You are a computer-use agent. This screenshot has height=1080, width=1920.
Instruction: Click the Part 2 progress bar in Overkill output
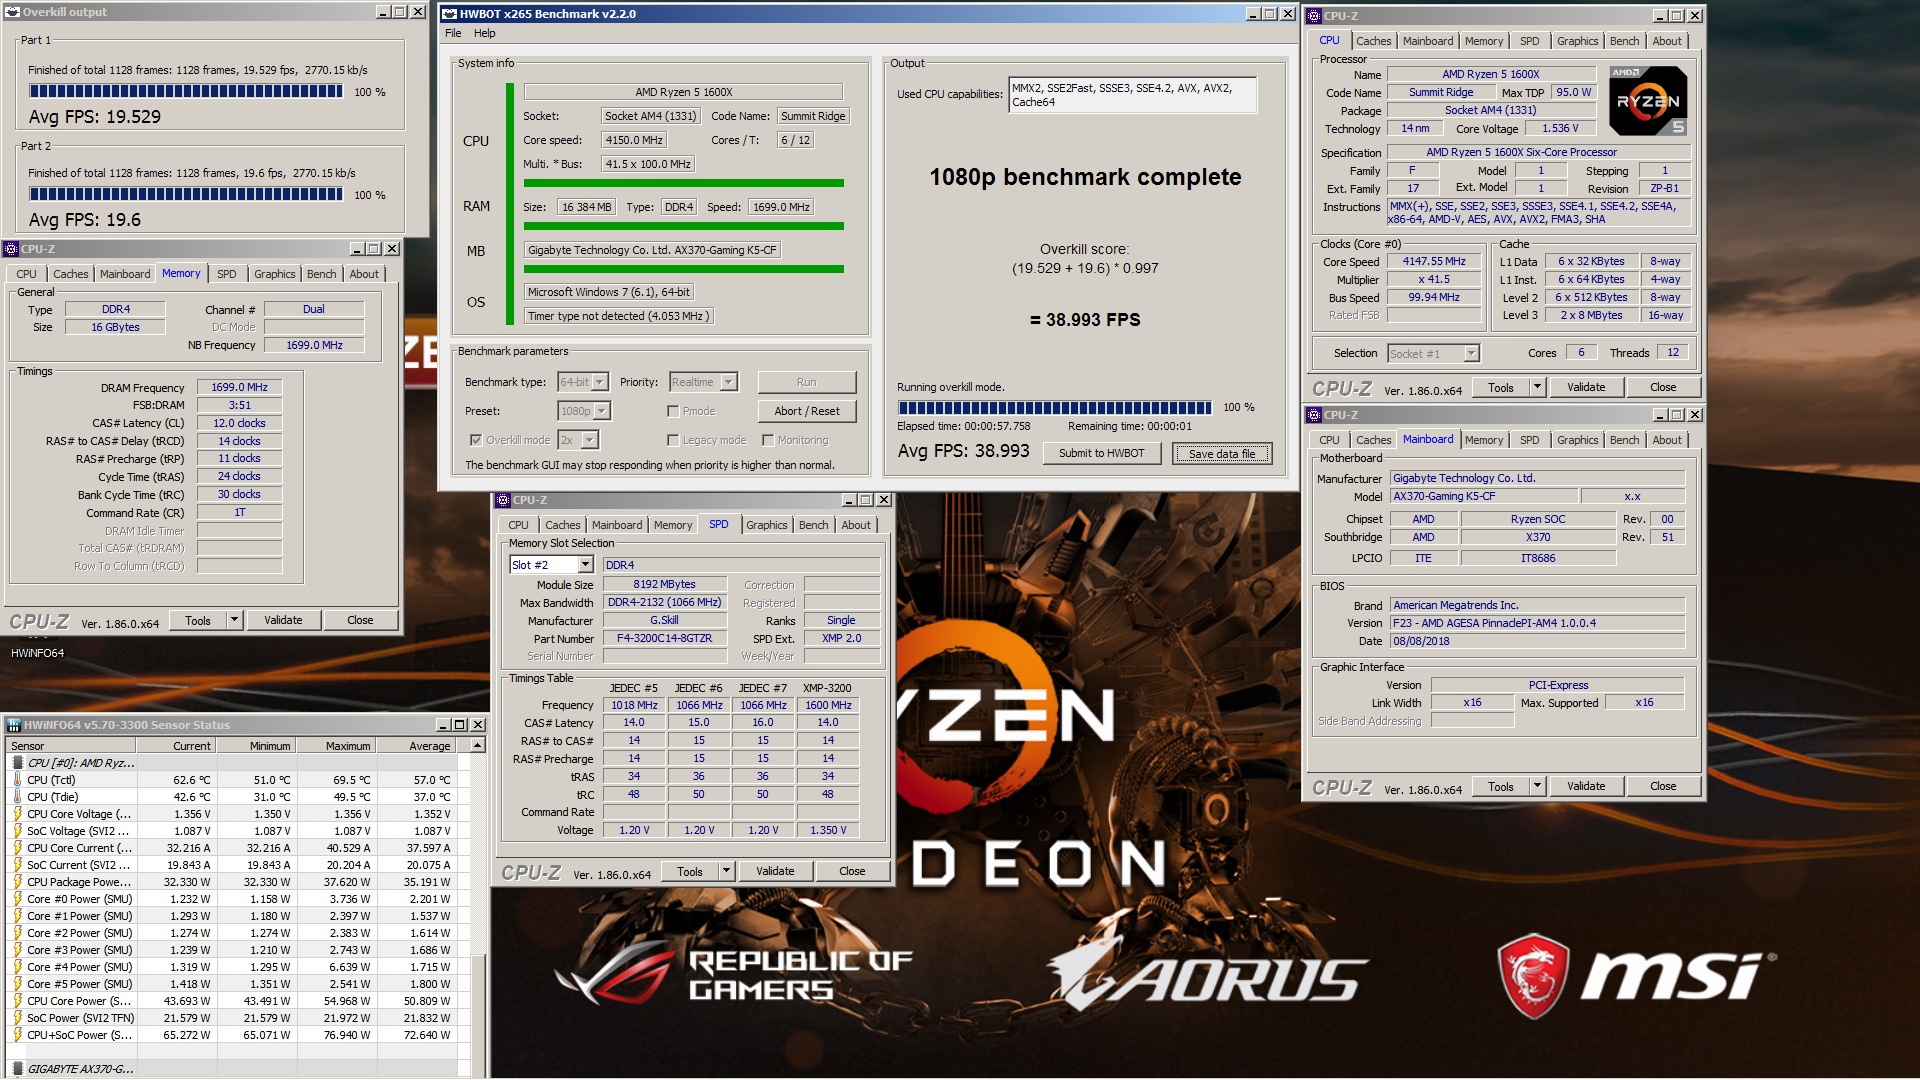186,194
